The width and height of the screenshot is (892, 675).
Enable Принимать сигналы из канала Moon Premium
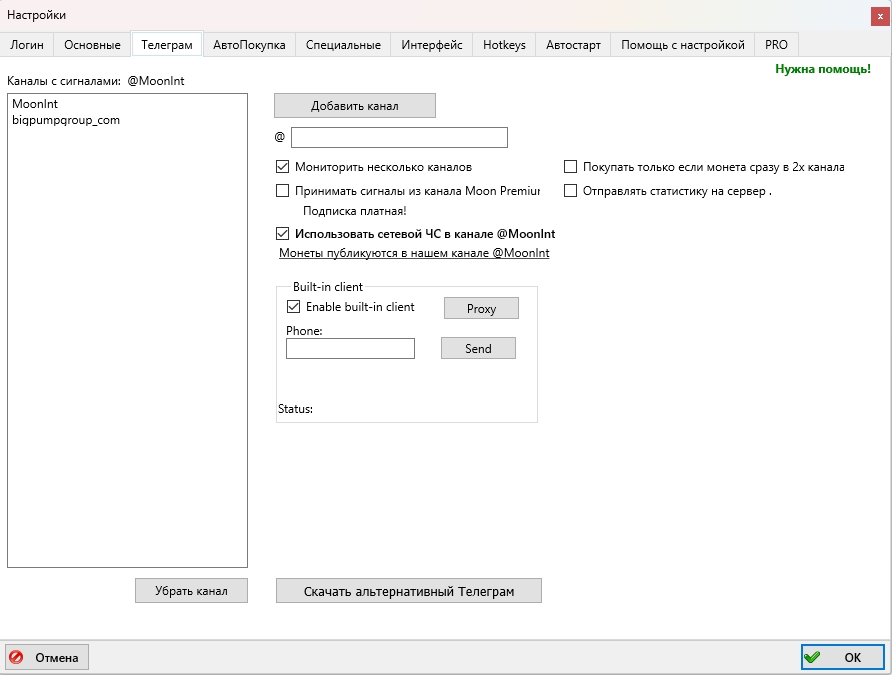click(282, 190)
